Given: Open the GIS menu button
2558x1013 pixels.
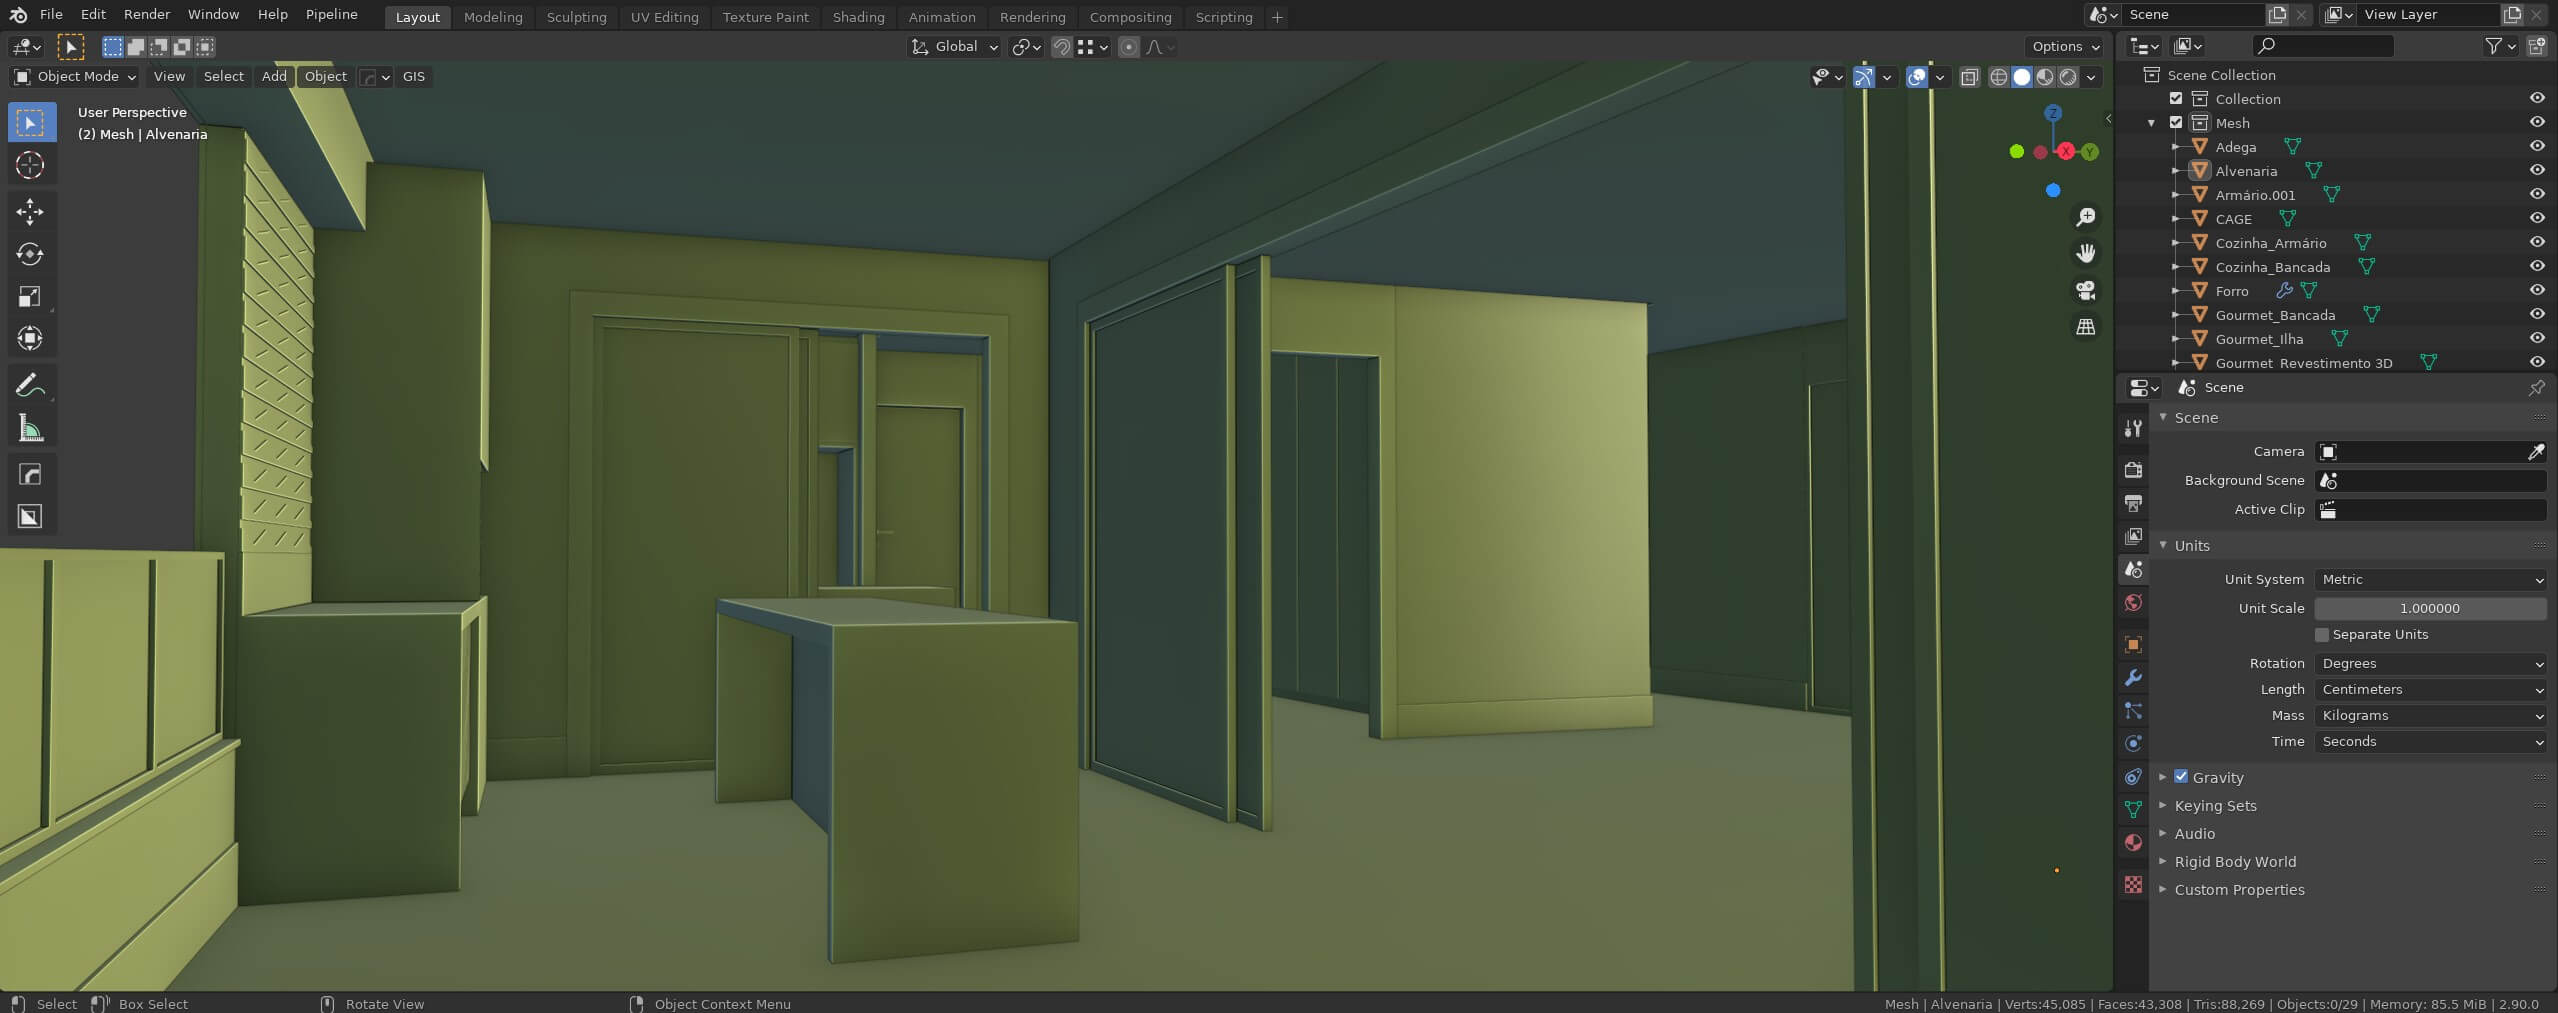Looking at the screenshot, I should click(x=414, y=77).
